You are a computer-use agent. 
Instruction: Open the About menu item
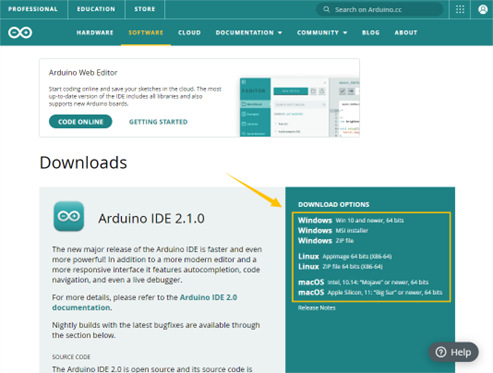(406, 33)
